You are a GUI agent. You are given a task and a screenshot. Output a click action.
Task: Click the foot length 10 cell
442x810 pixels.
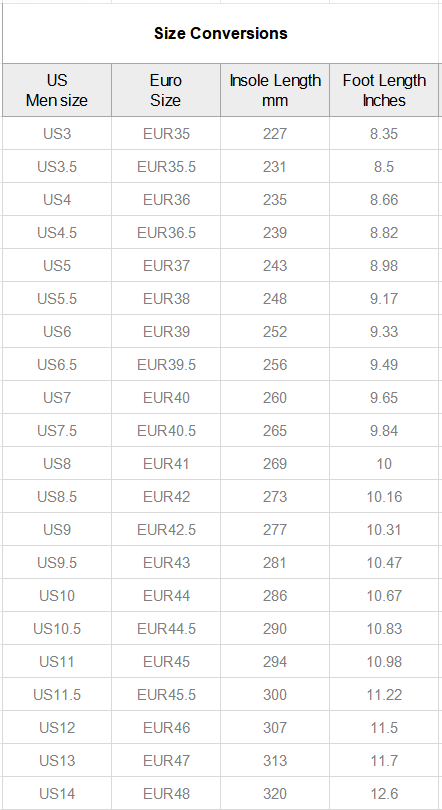pos(384,463)
